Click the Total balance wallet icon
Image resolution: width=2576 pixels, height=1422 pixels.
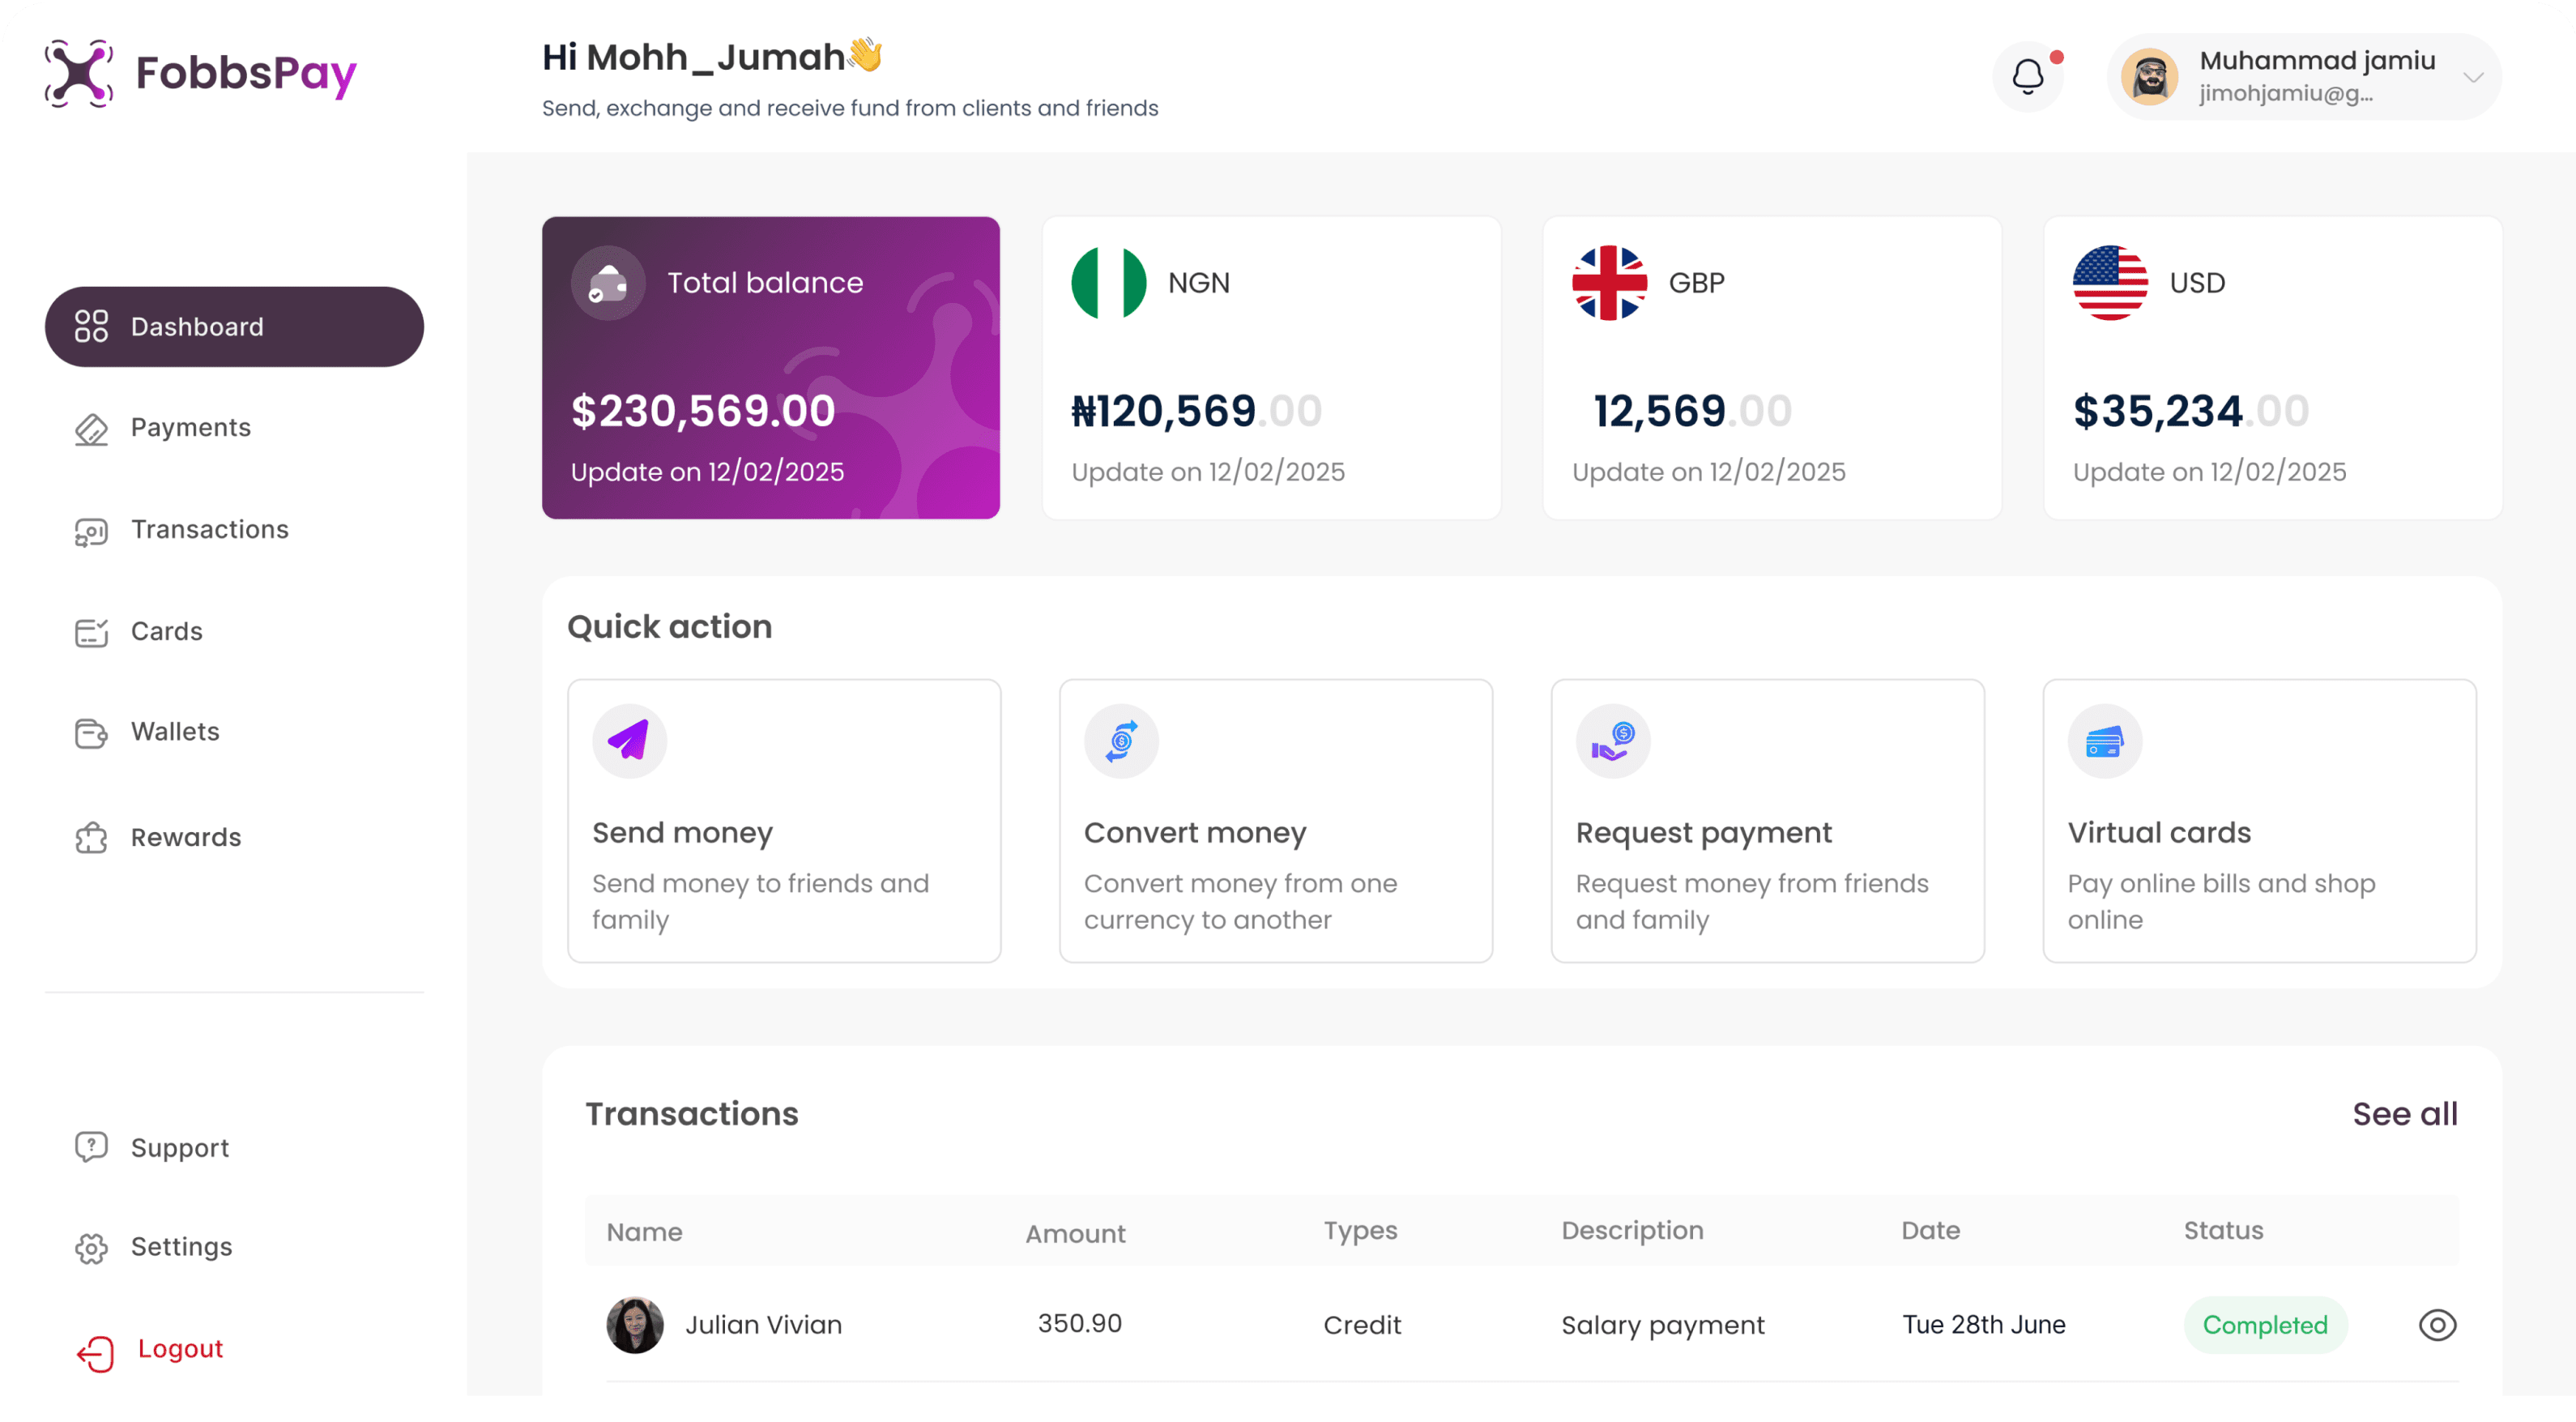pyautogui.click(x=608, y=283)
